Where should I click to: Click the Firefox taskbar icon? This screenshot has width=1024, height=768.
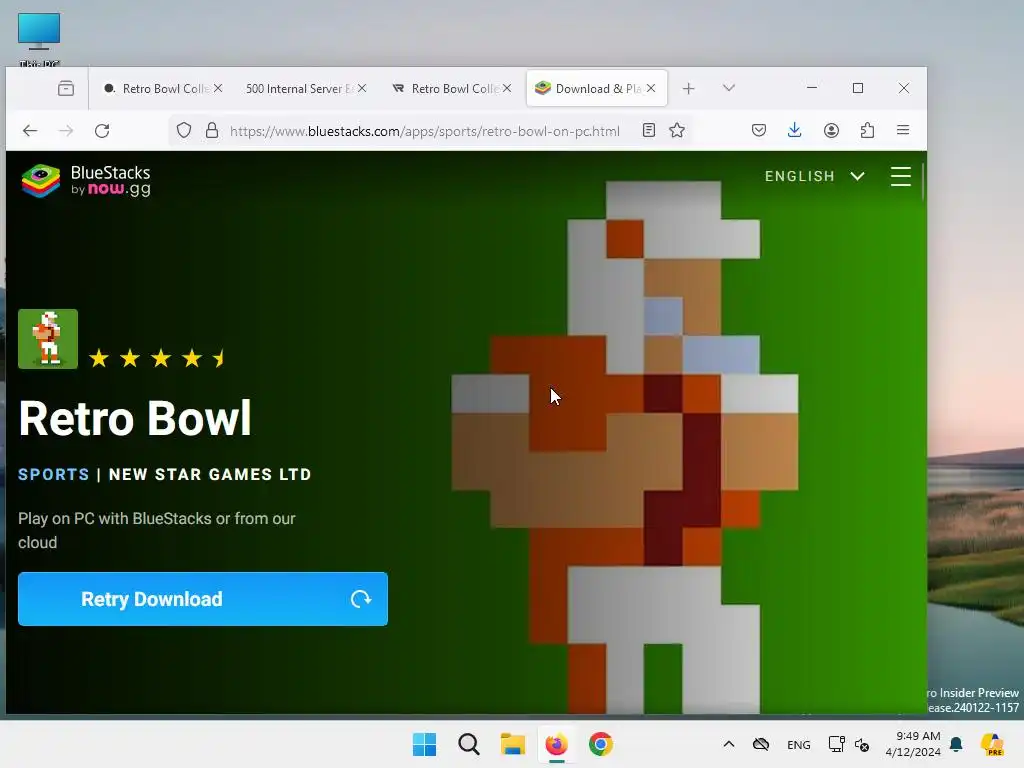pyautogui.click(x=556, y=744)
